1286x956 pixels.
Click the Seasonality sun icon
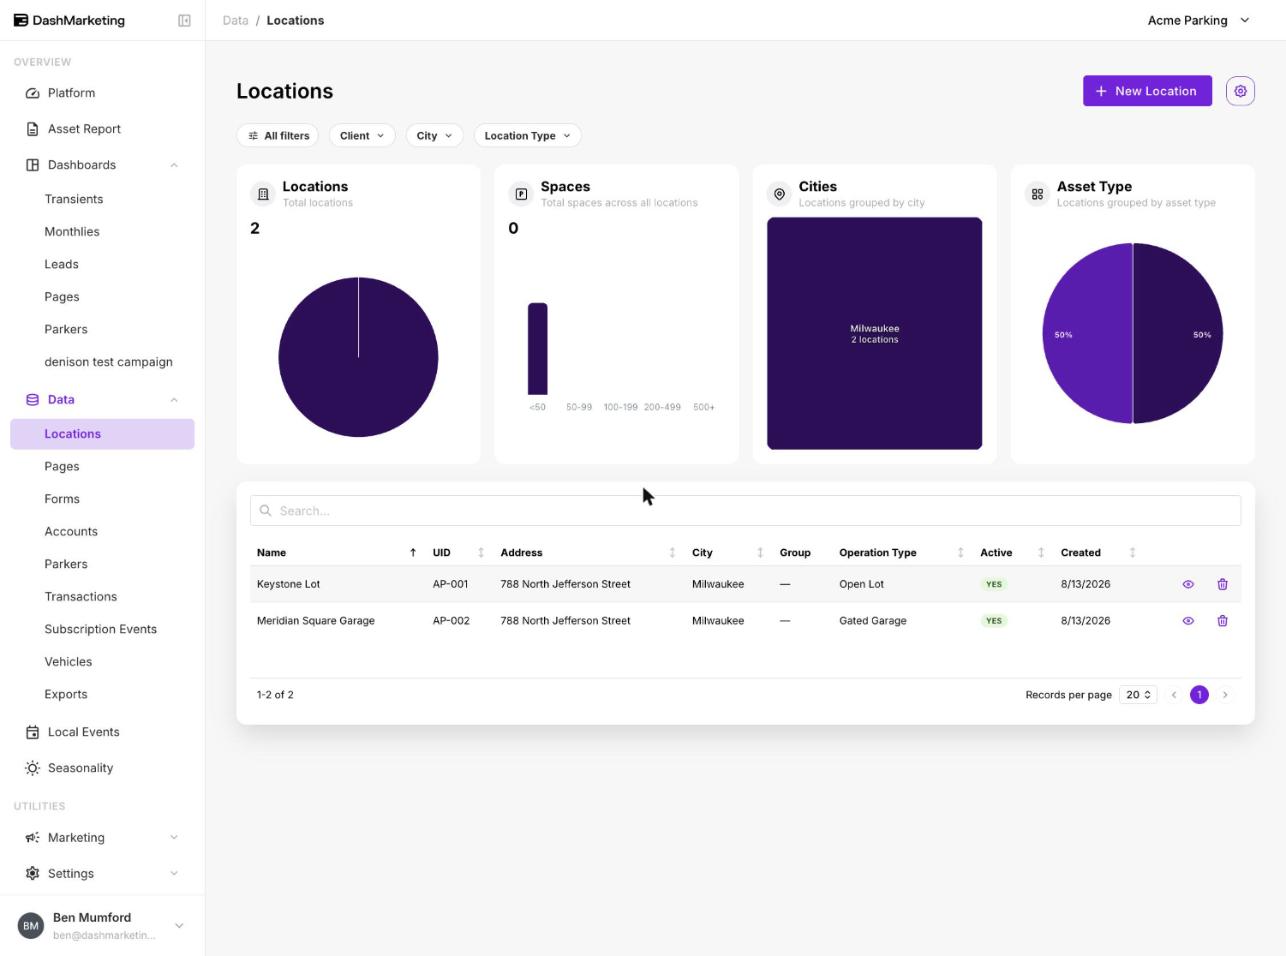point(32,768)
